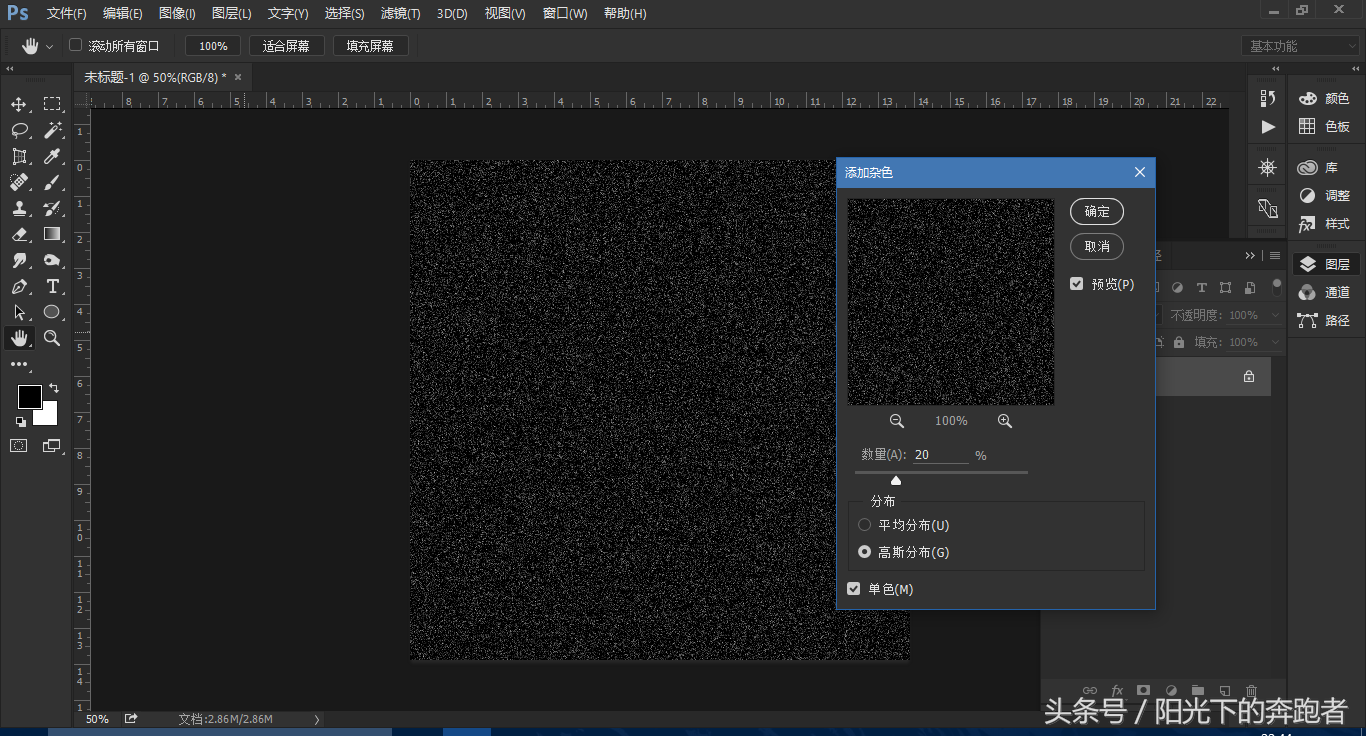Click the noise Amount slider handle

coord(896,481)
